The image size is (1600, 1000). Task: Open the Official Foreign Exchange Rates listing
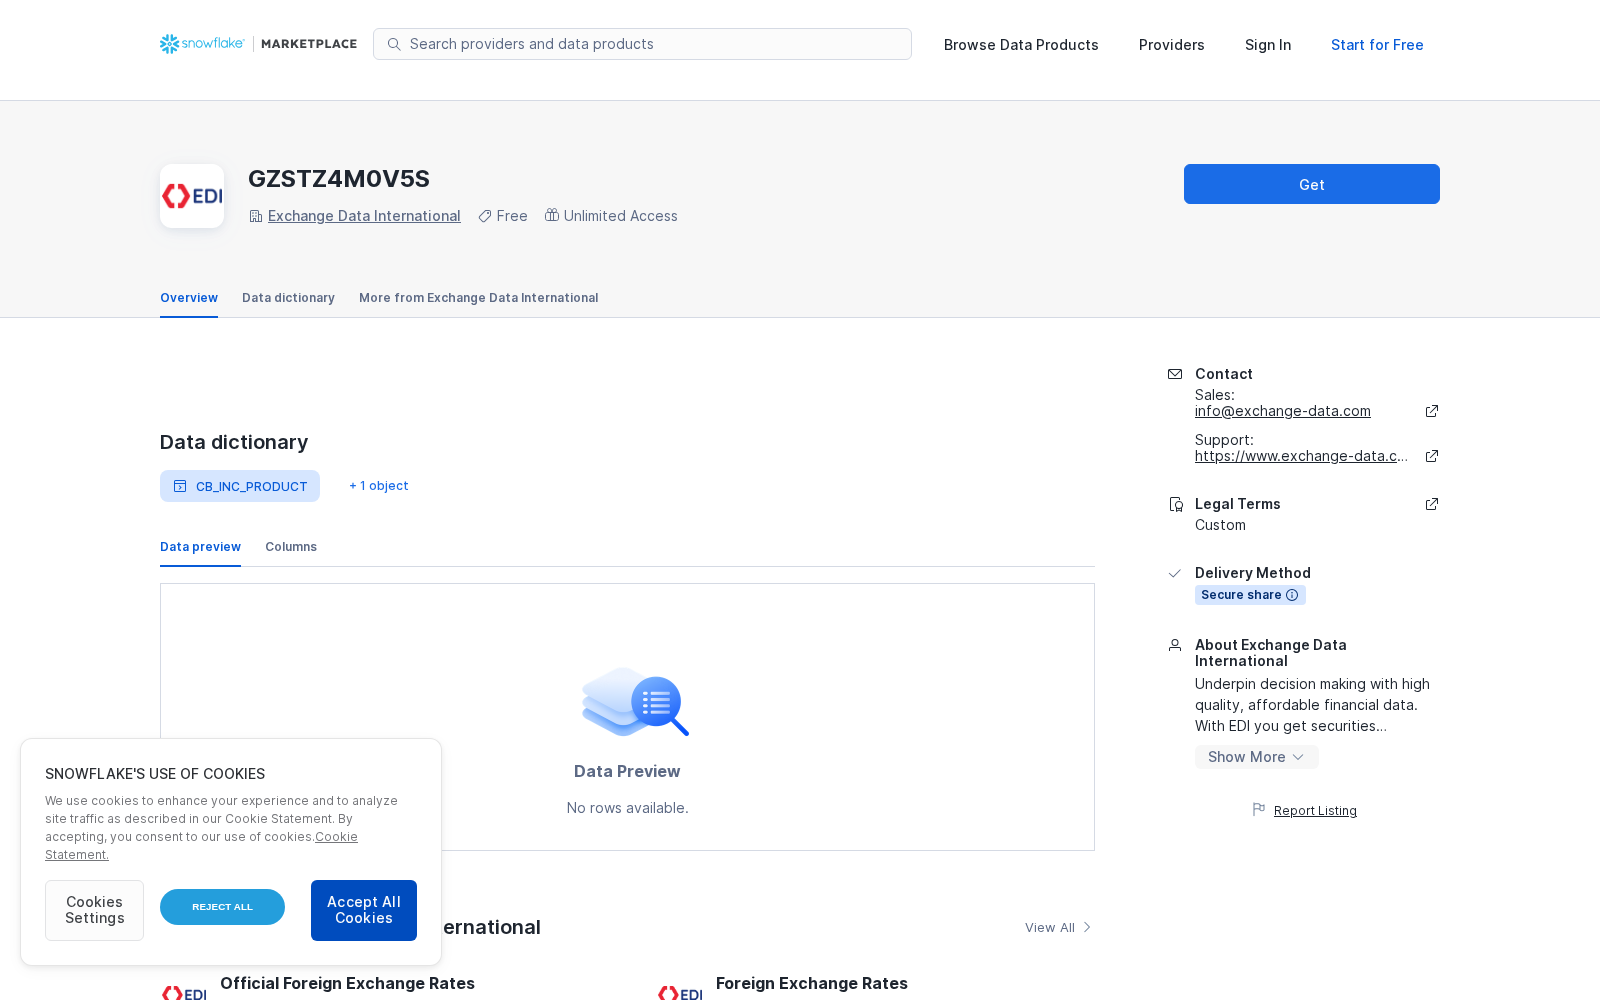click(x=347, y=983)
